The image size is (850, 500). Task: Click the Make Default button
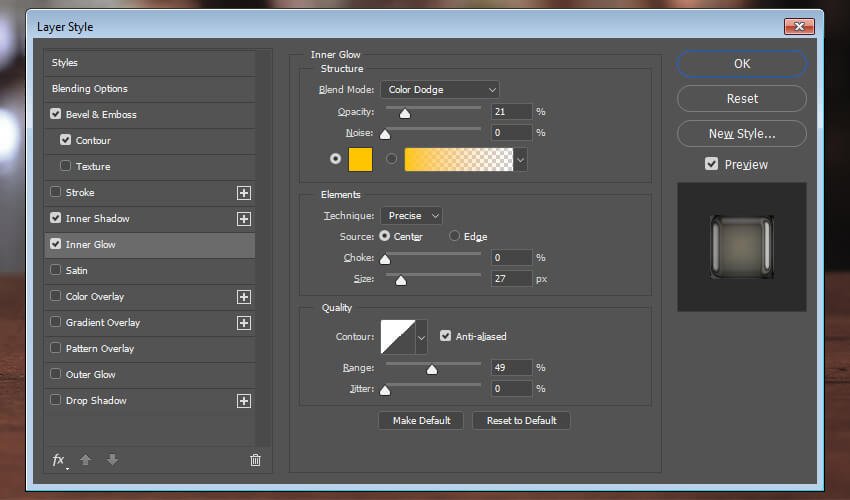coord(421,421)
